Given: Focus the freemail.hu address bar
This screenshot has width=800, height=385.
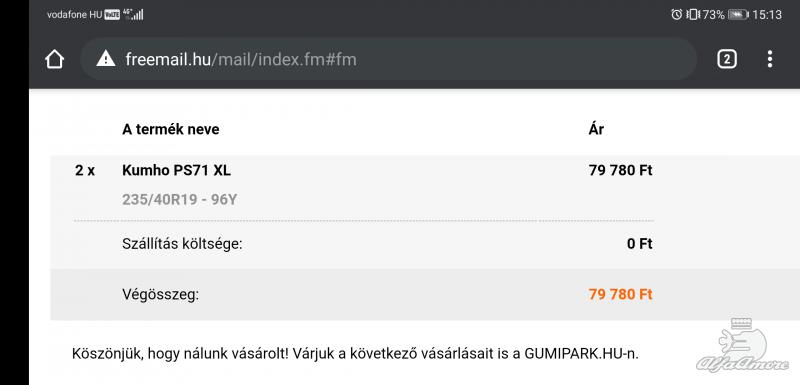Looking at the screenshot, I should [388, 59].
